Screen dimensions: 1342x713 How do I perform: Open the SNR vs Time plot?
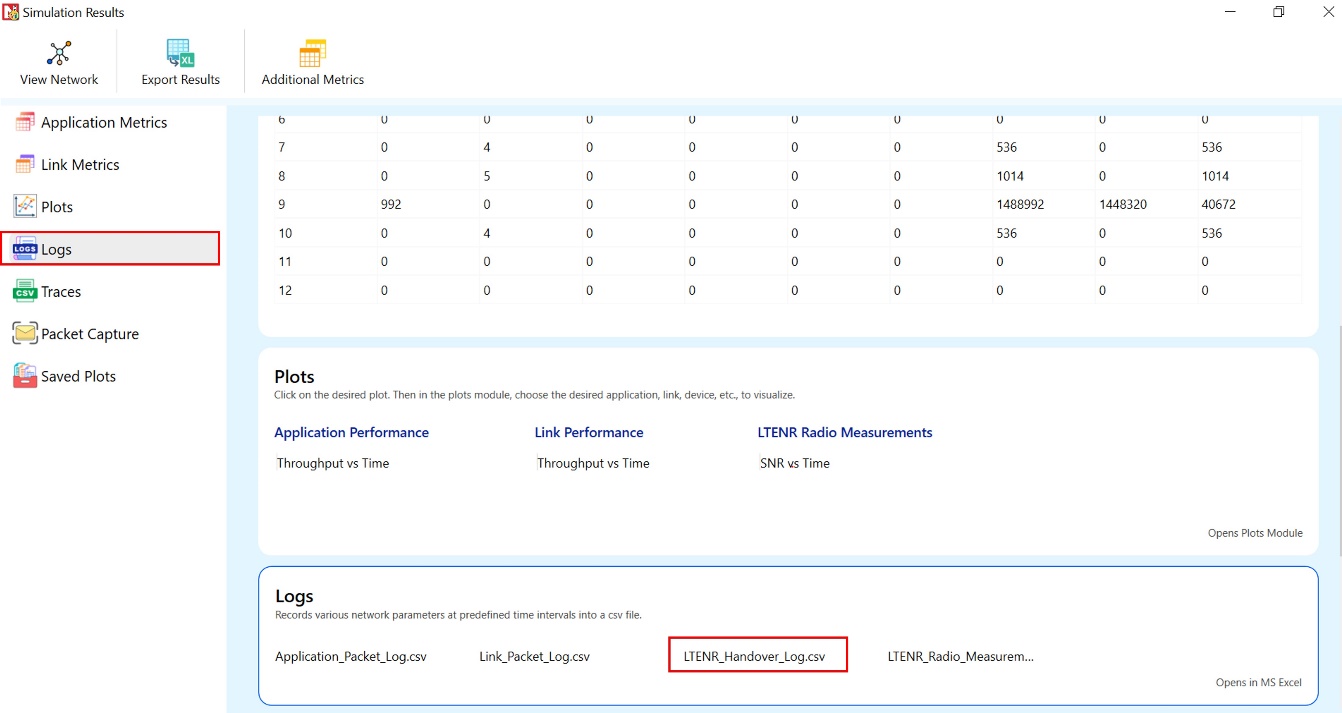click(x=795, y=464)
